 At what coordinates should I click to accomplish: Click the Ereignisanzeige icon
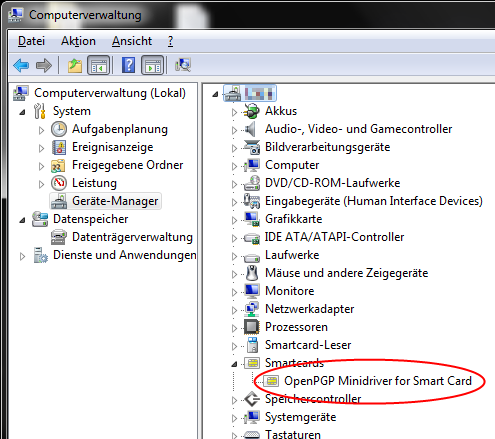click(59, 147)
